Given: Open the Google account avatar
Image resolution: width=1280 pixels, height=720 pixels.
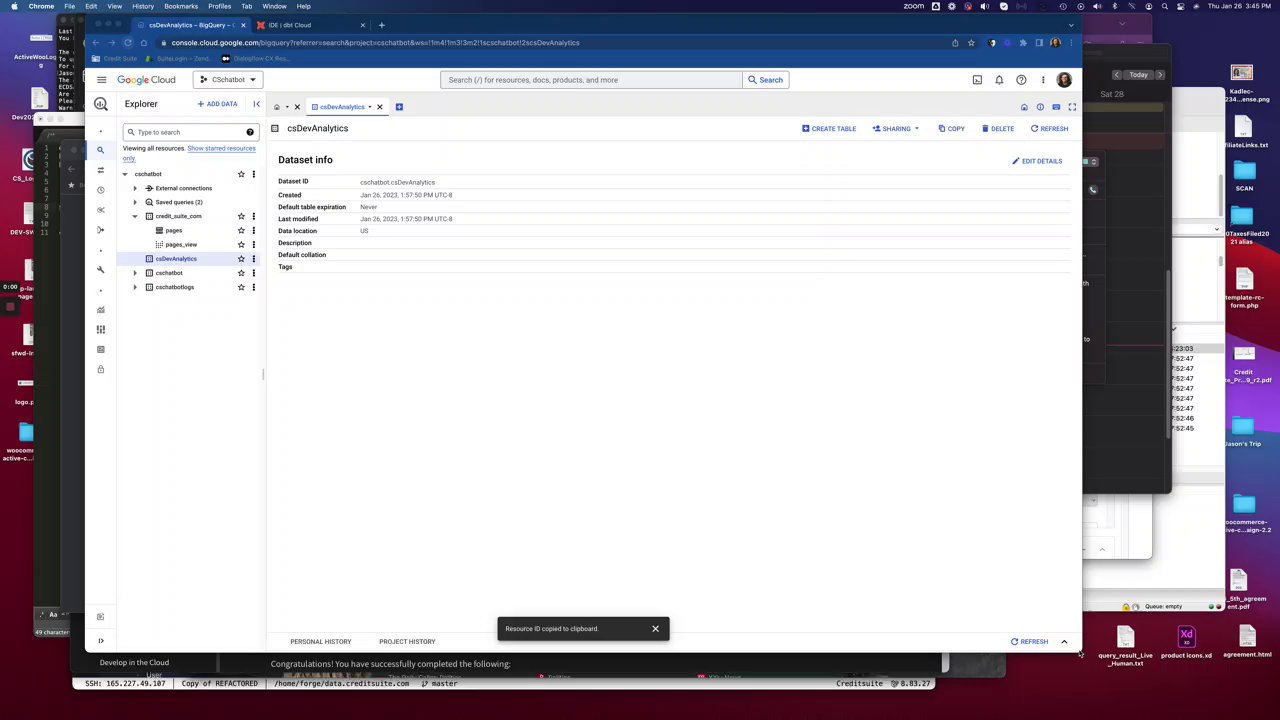Looking at the screenshot, I should point(1064,80).
